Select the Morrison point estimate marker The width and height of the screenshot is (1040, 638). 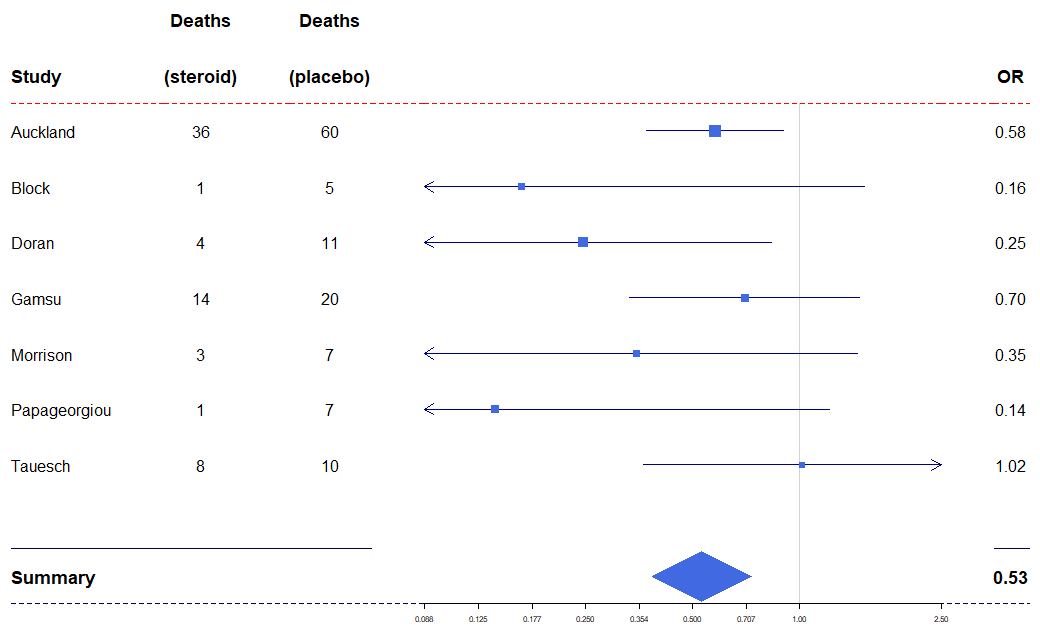click(636, 353)
